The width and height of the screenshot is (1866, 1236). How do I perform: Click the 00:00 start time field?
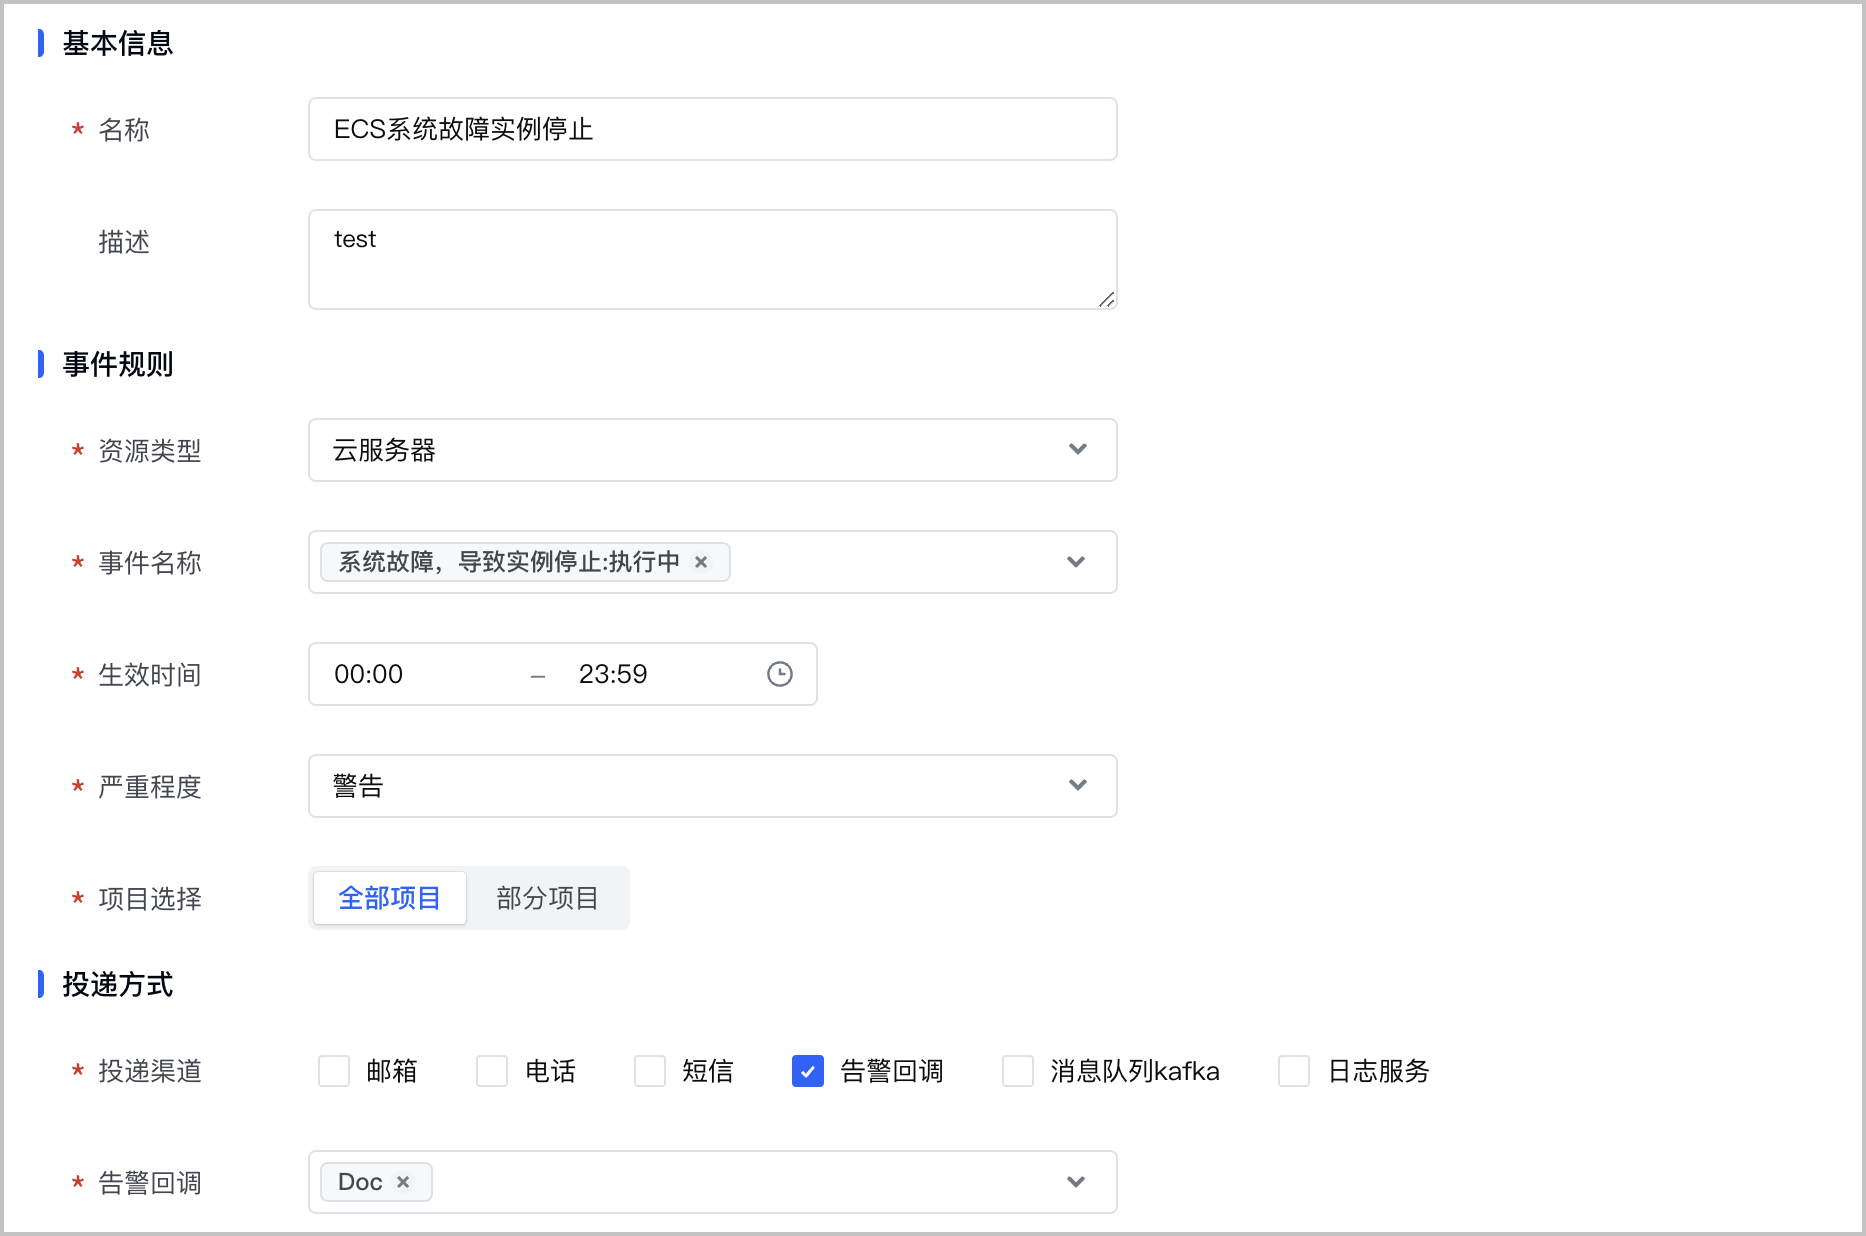pyautogui.click(x=368, y=674)
